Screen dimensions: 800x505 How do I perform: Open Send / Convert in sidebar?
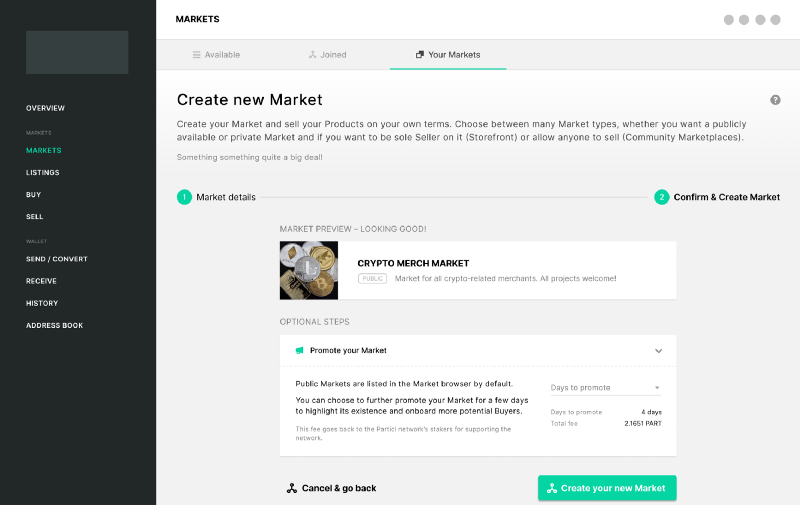57,259
